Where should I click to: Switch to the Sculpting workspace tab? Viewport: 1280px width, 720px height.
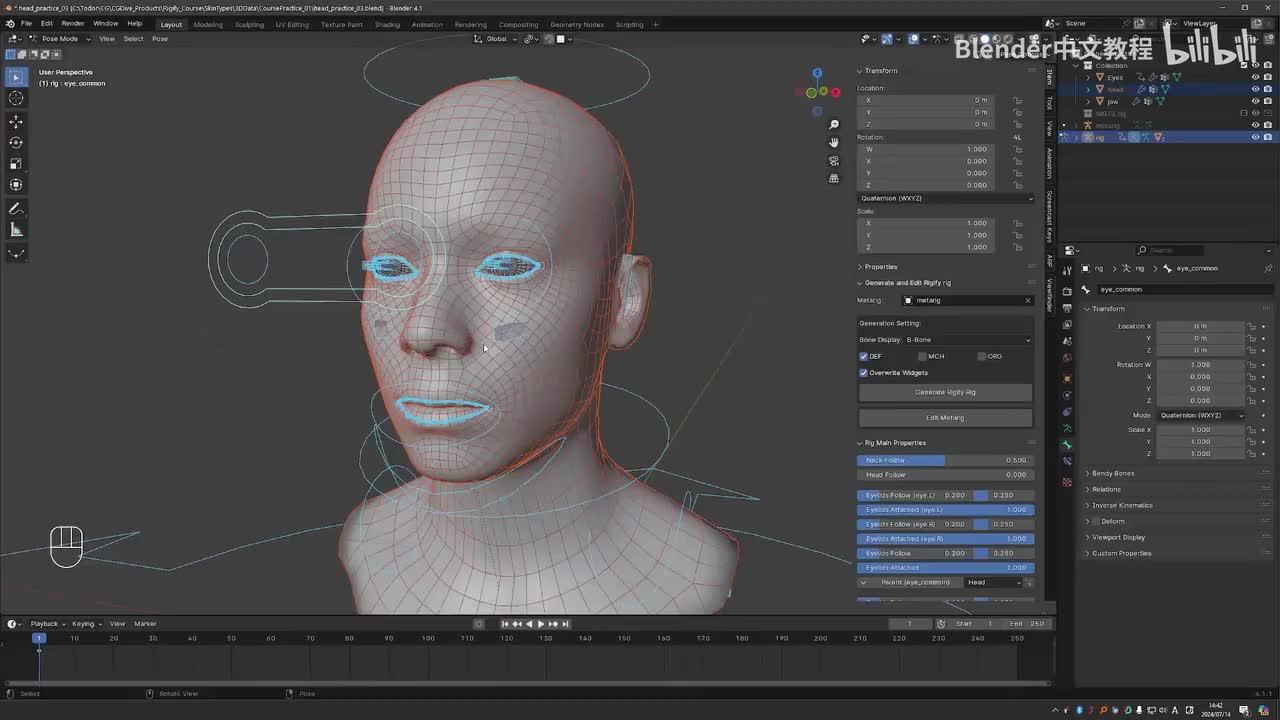click(249, 24)
